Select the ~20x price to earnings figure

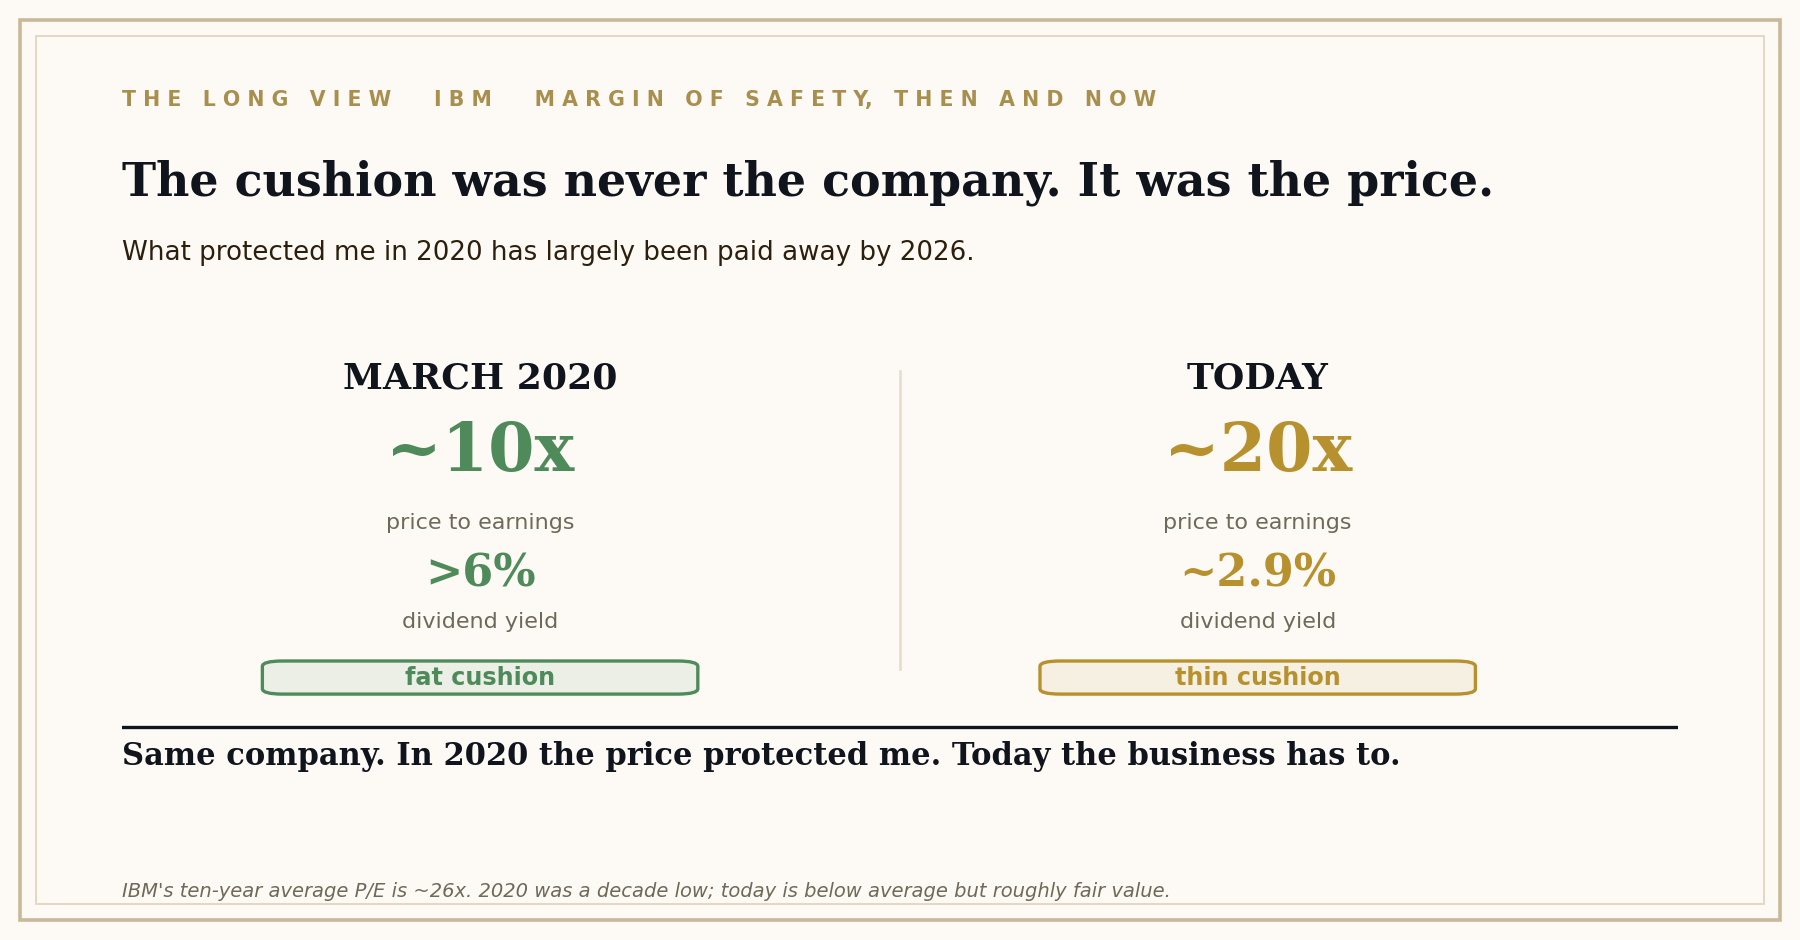click(1258, 451)
